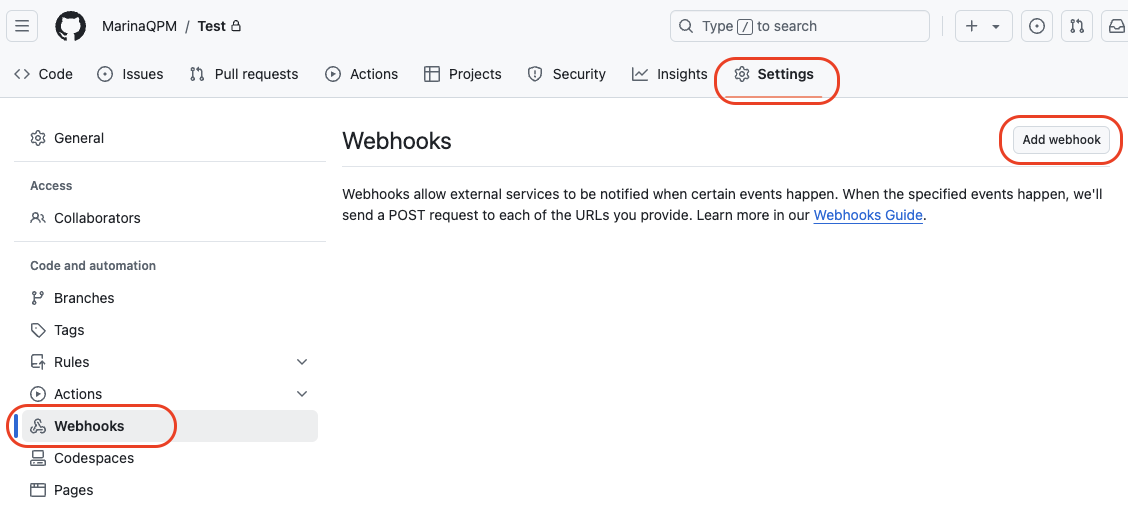Open the Webhooks Guide link

tap(867, 215)
